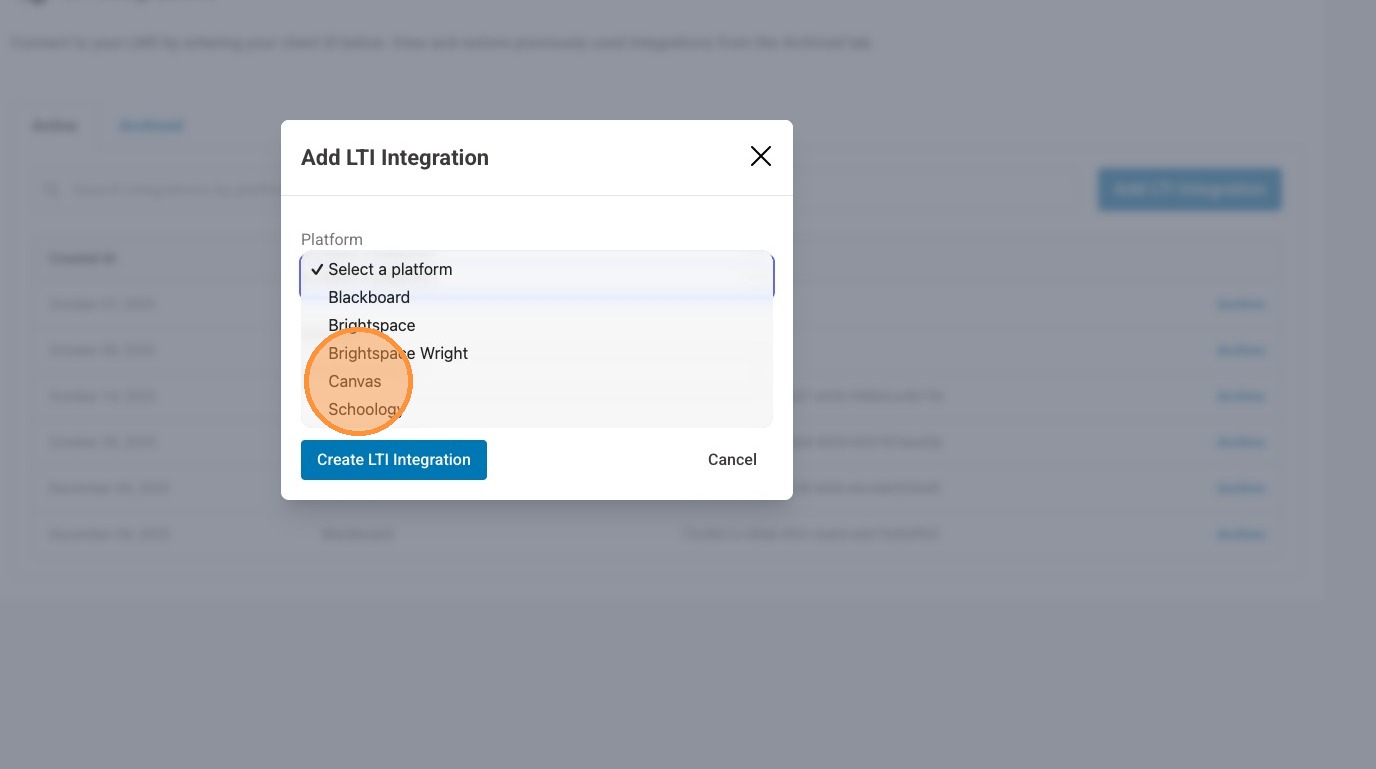
Task: Click the Created At column header
Action: point(82,259)
